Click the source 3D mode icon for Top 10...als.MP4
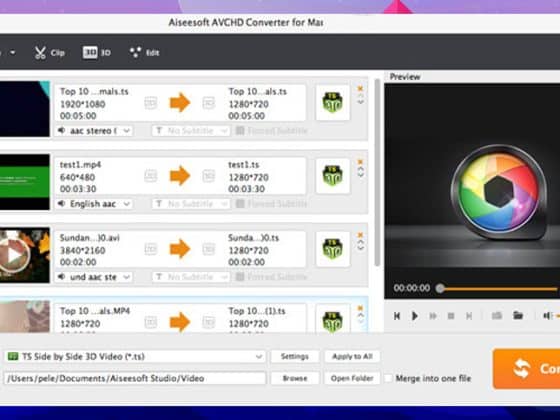 pos(151,322)
